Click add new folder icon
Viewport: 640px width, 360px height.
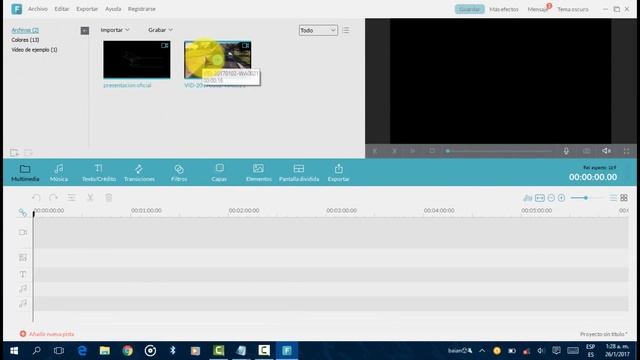(14, 153)
